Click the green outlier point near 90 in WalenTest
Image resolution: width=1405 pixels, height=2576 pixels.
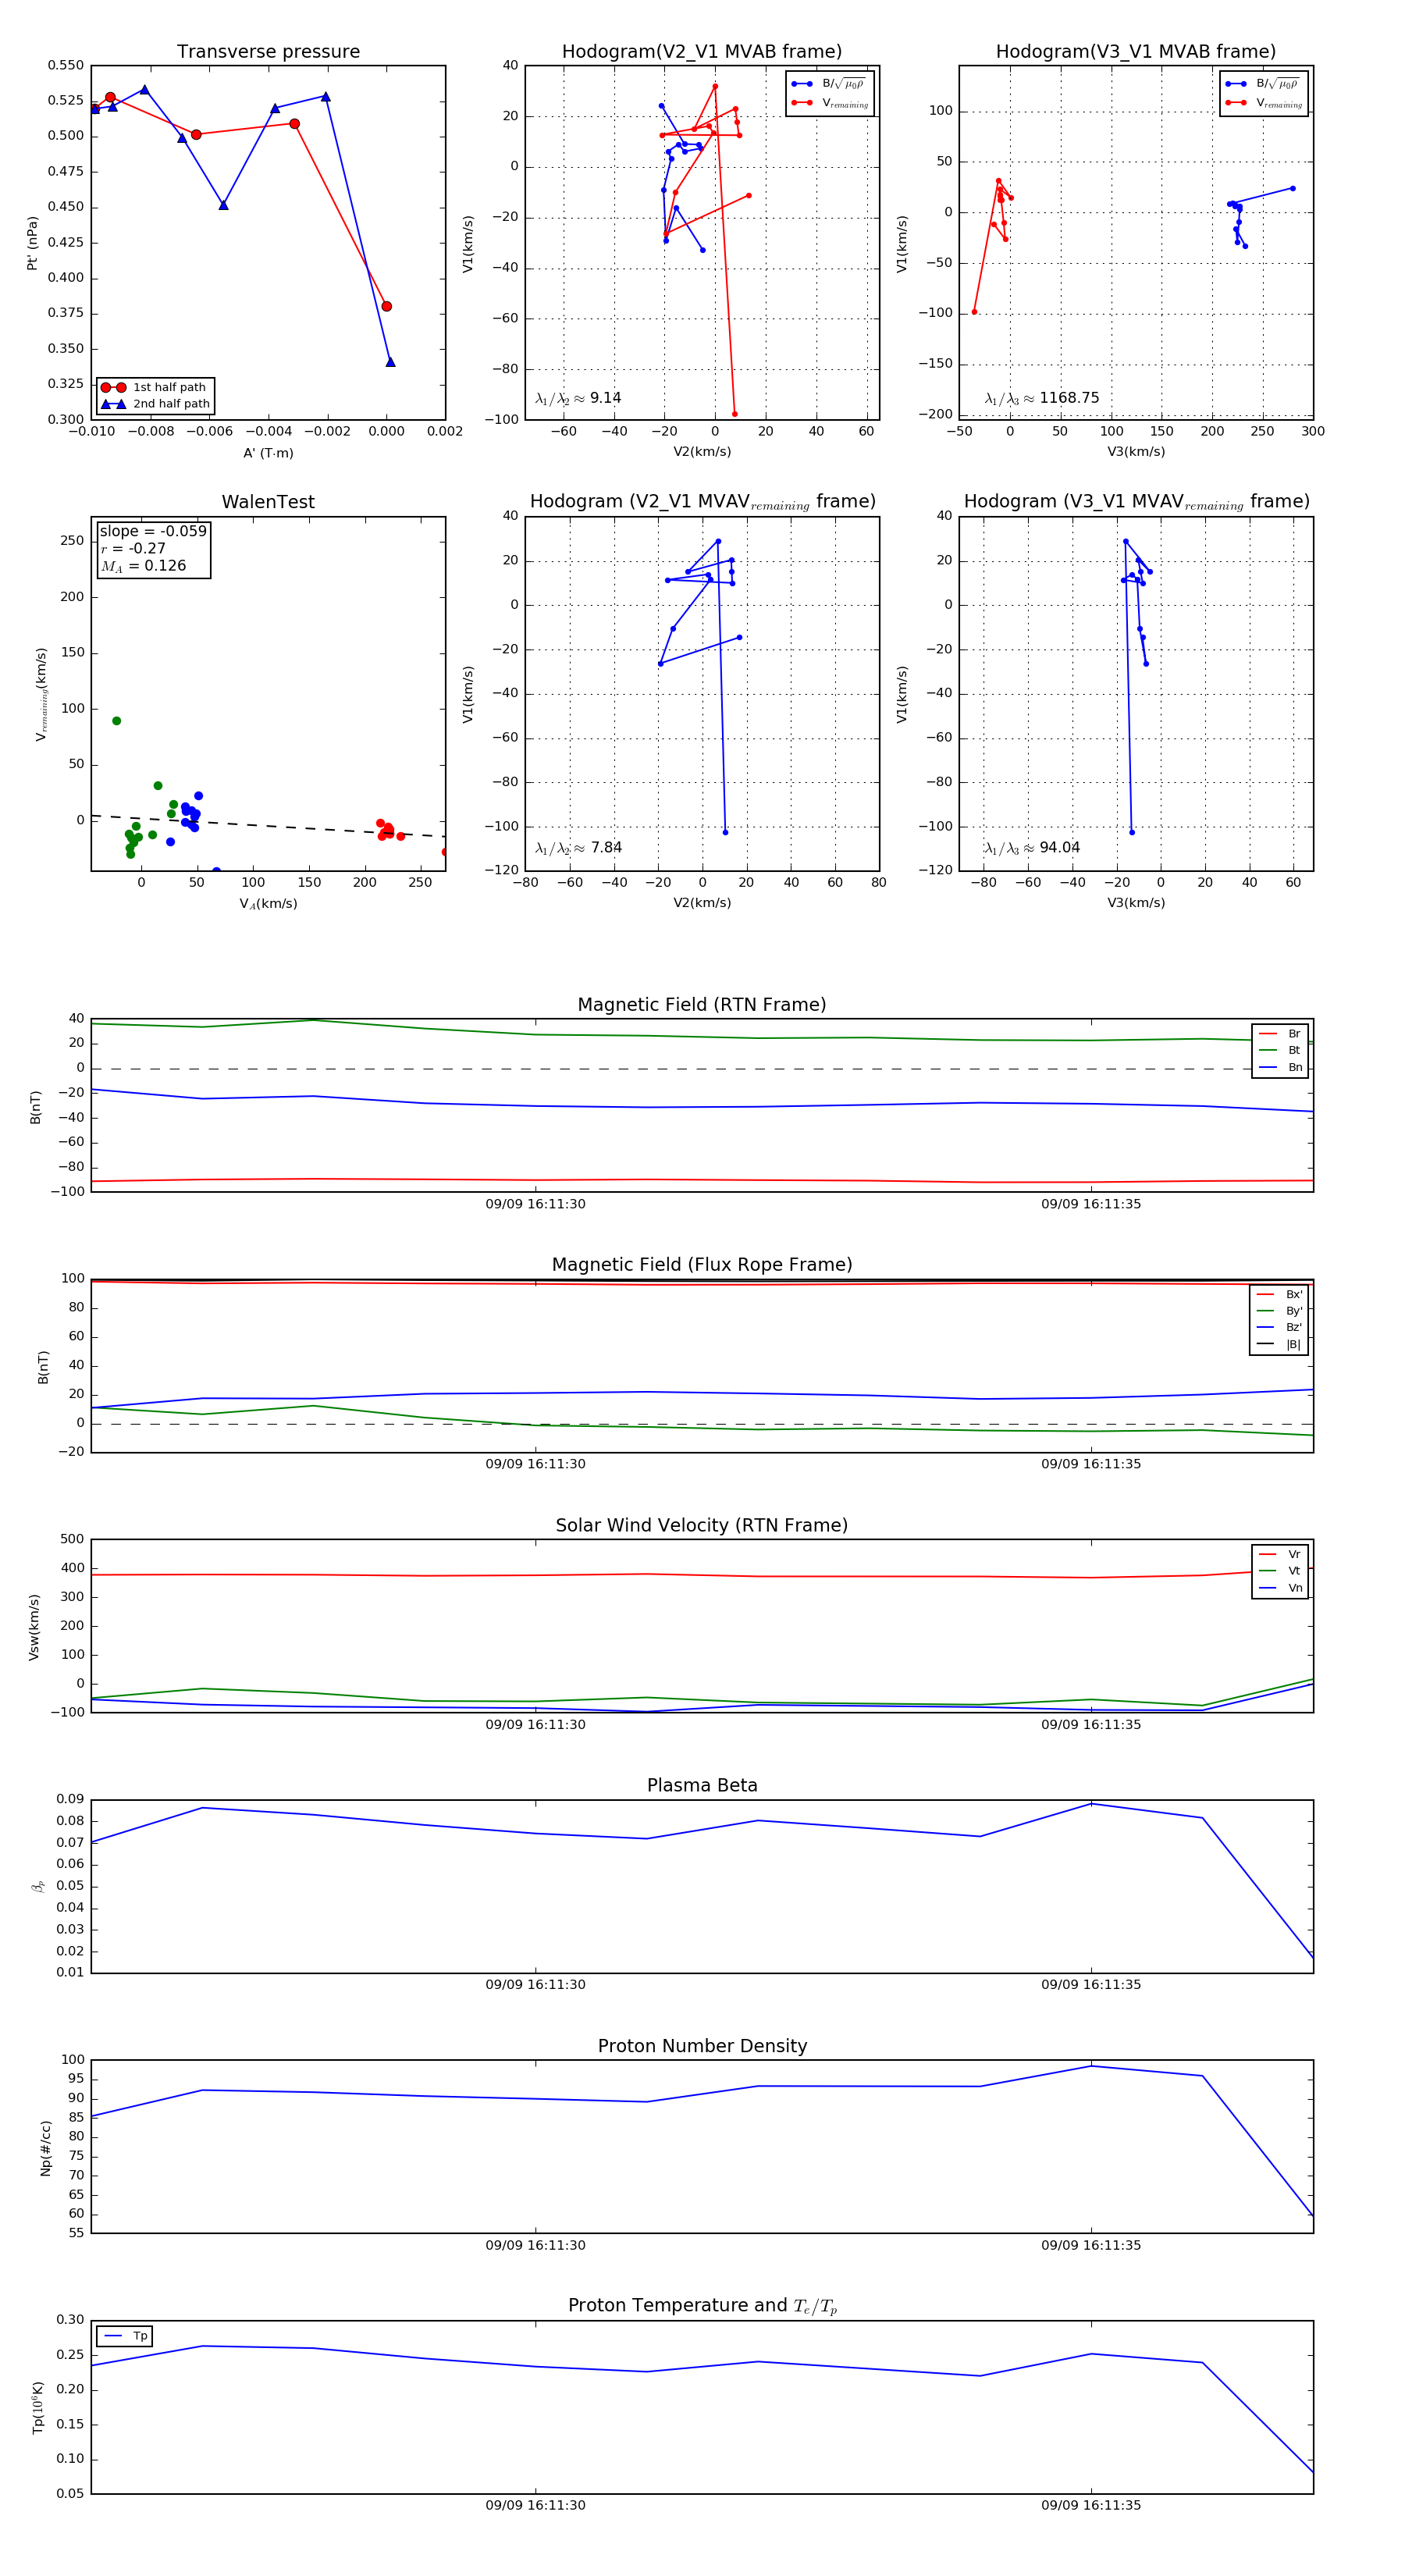[x=117, y=721]
